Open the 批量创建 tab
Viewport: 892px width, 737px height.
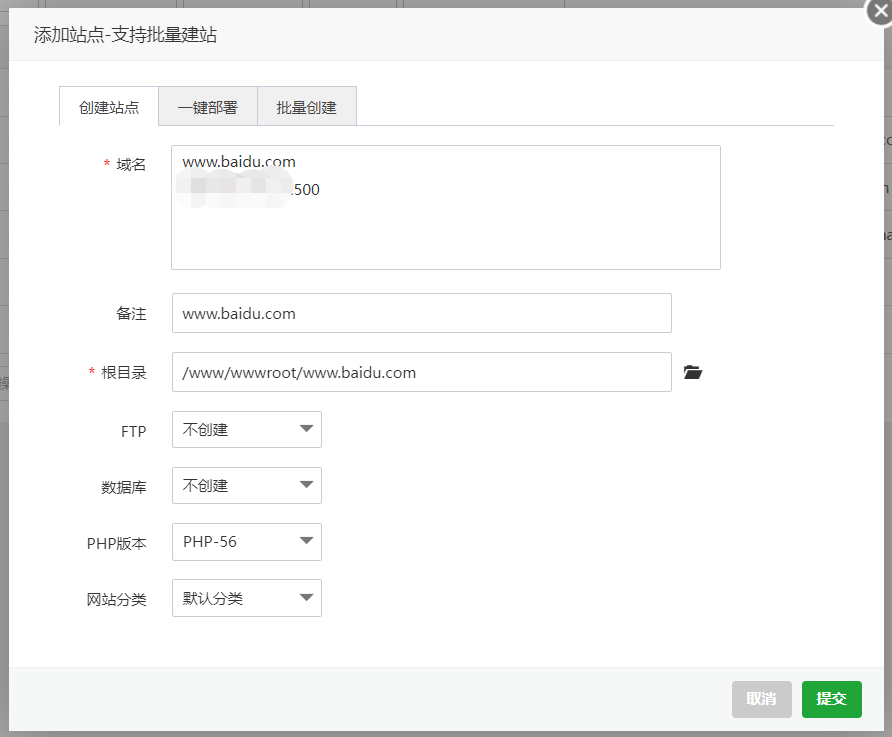click(x=307, y=107)
